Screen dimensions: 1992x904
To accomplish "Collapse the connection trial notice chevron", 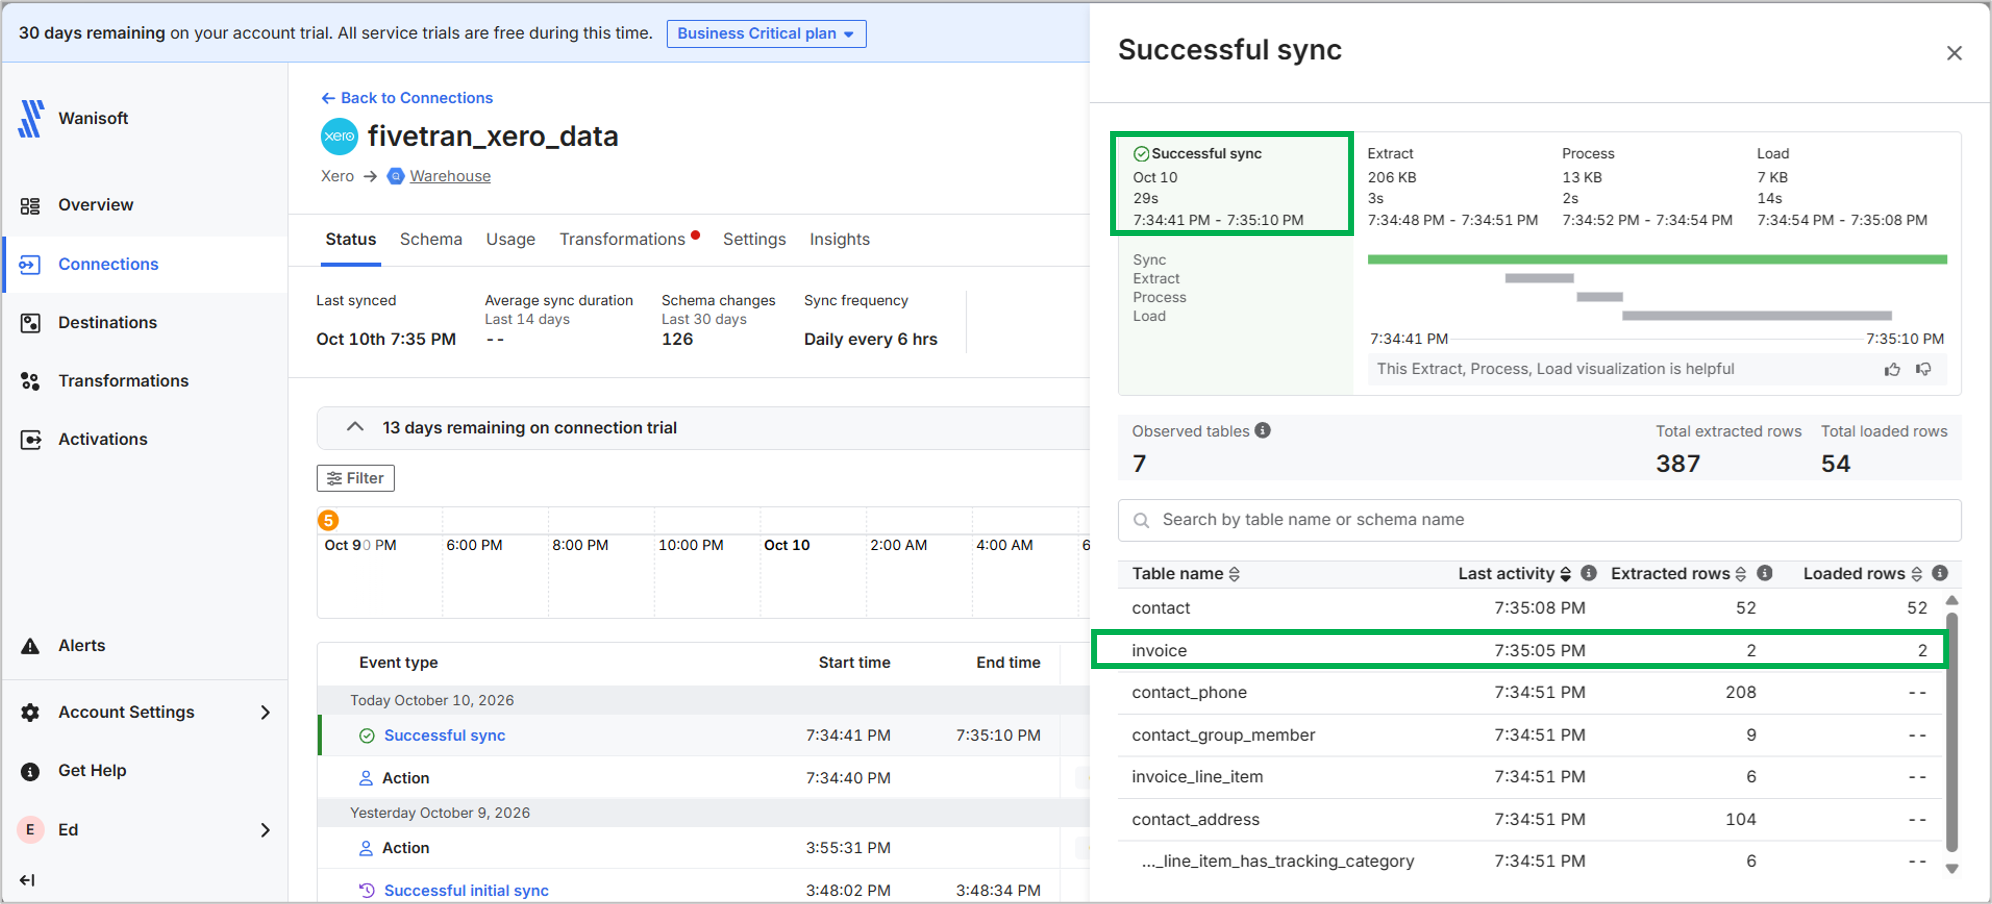I will pyautogui.click(x=355, y=427).
